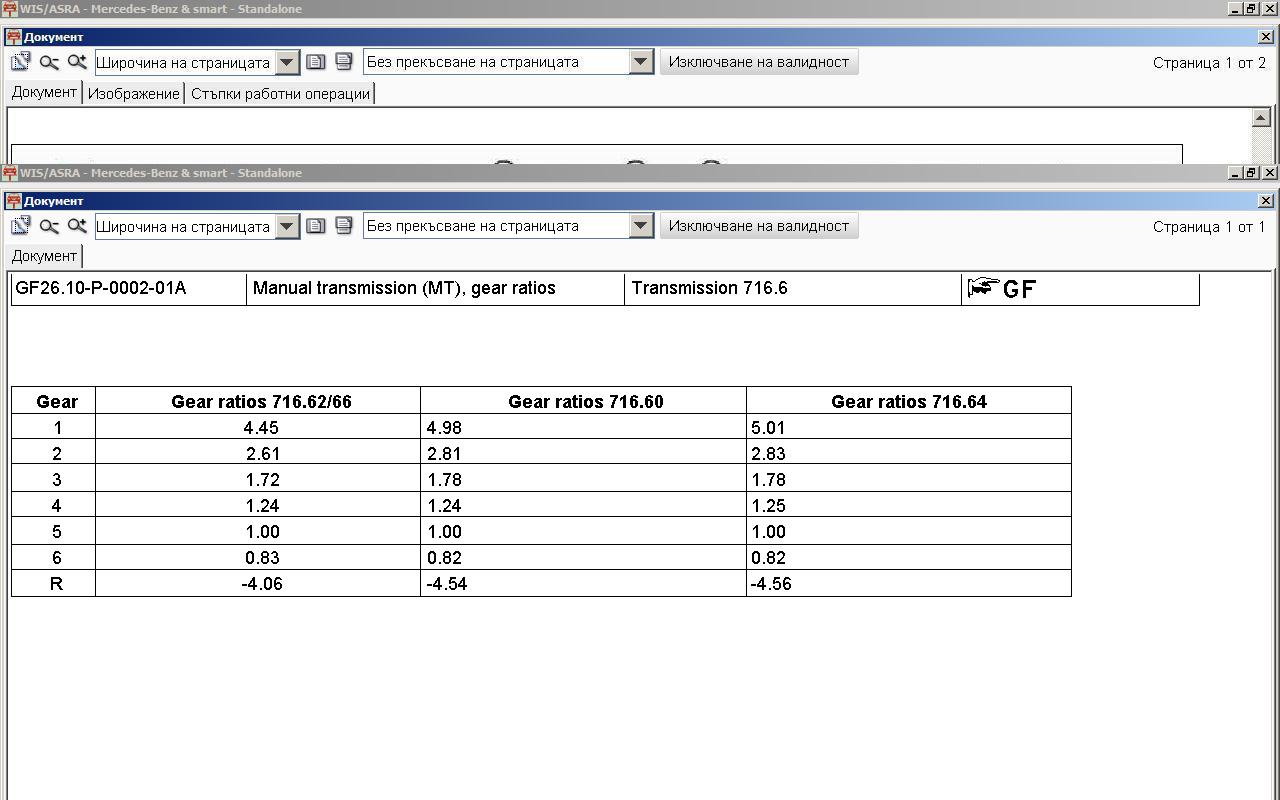Click the 'R' reverse gear row label

point(56,584)
